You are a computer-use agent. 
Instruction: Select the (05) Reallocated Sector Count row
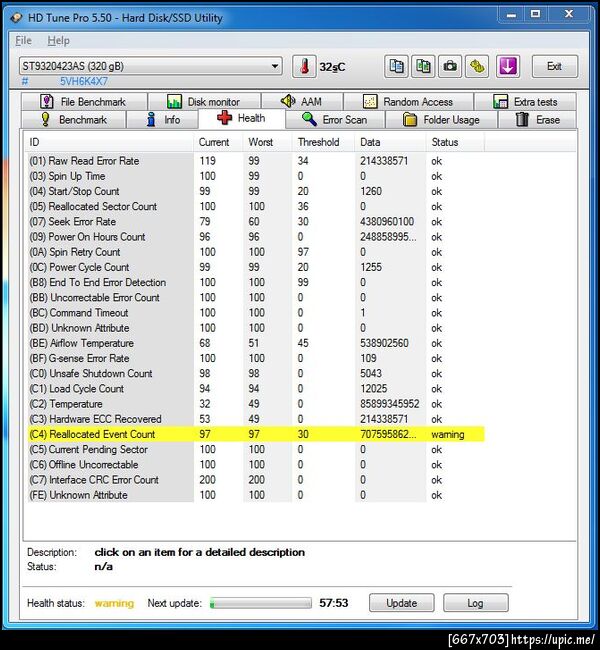[x=256, y=206]
